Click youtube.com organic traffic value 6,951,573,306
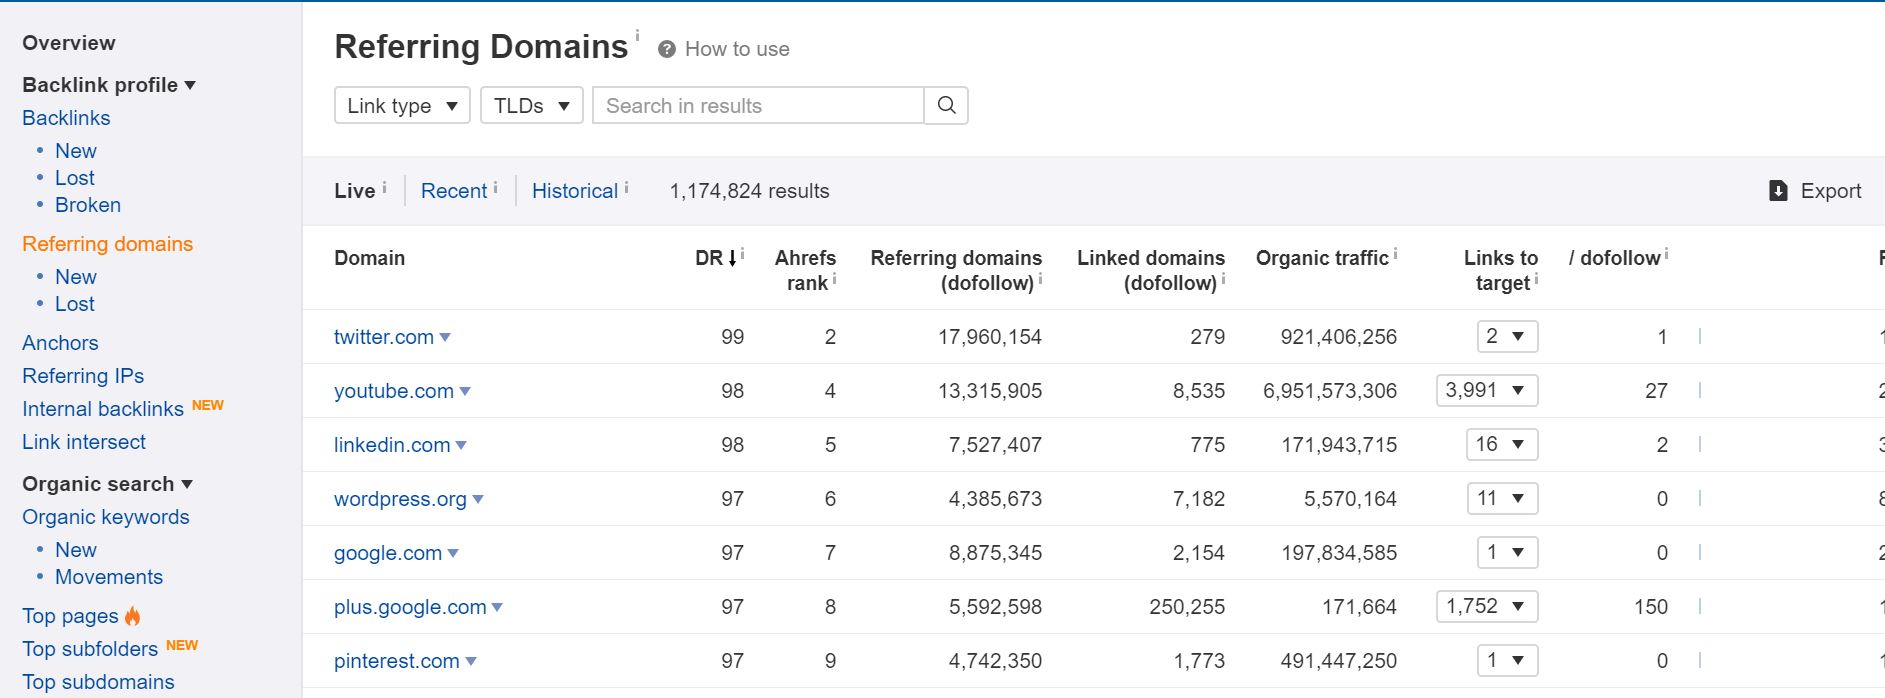Image resolution: width=1885 pixels, height=698 pixels. 1330,391
